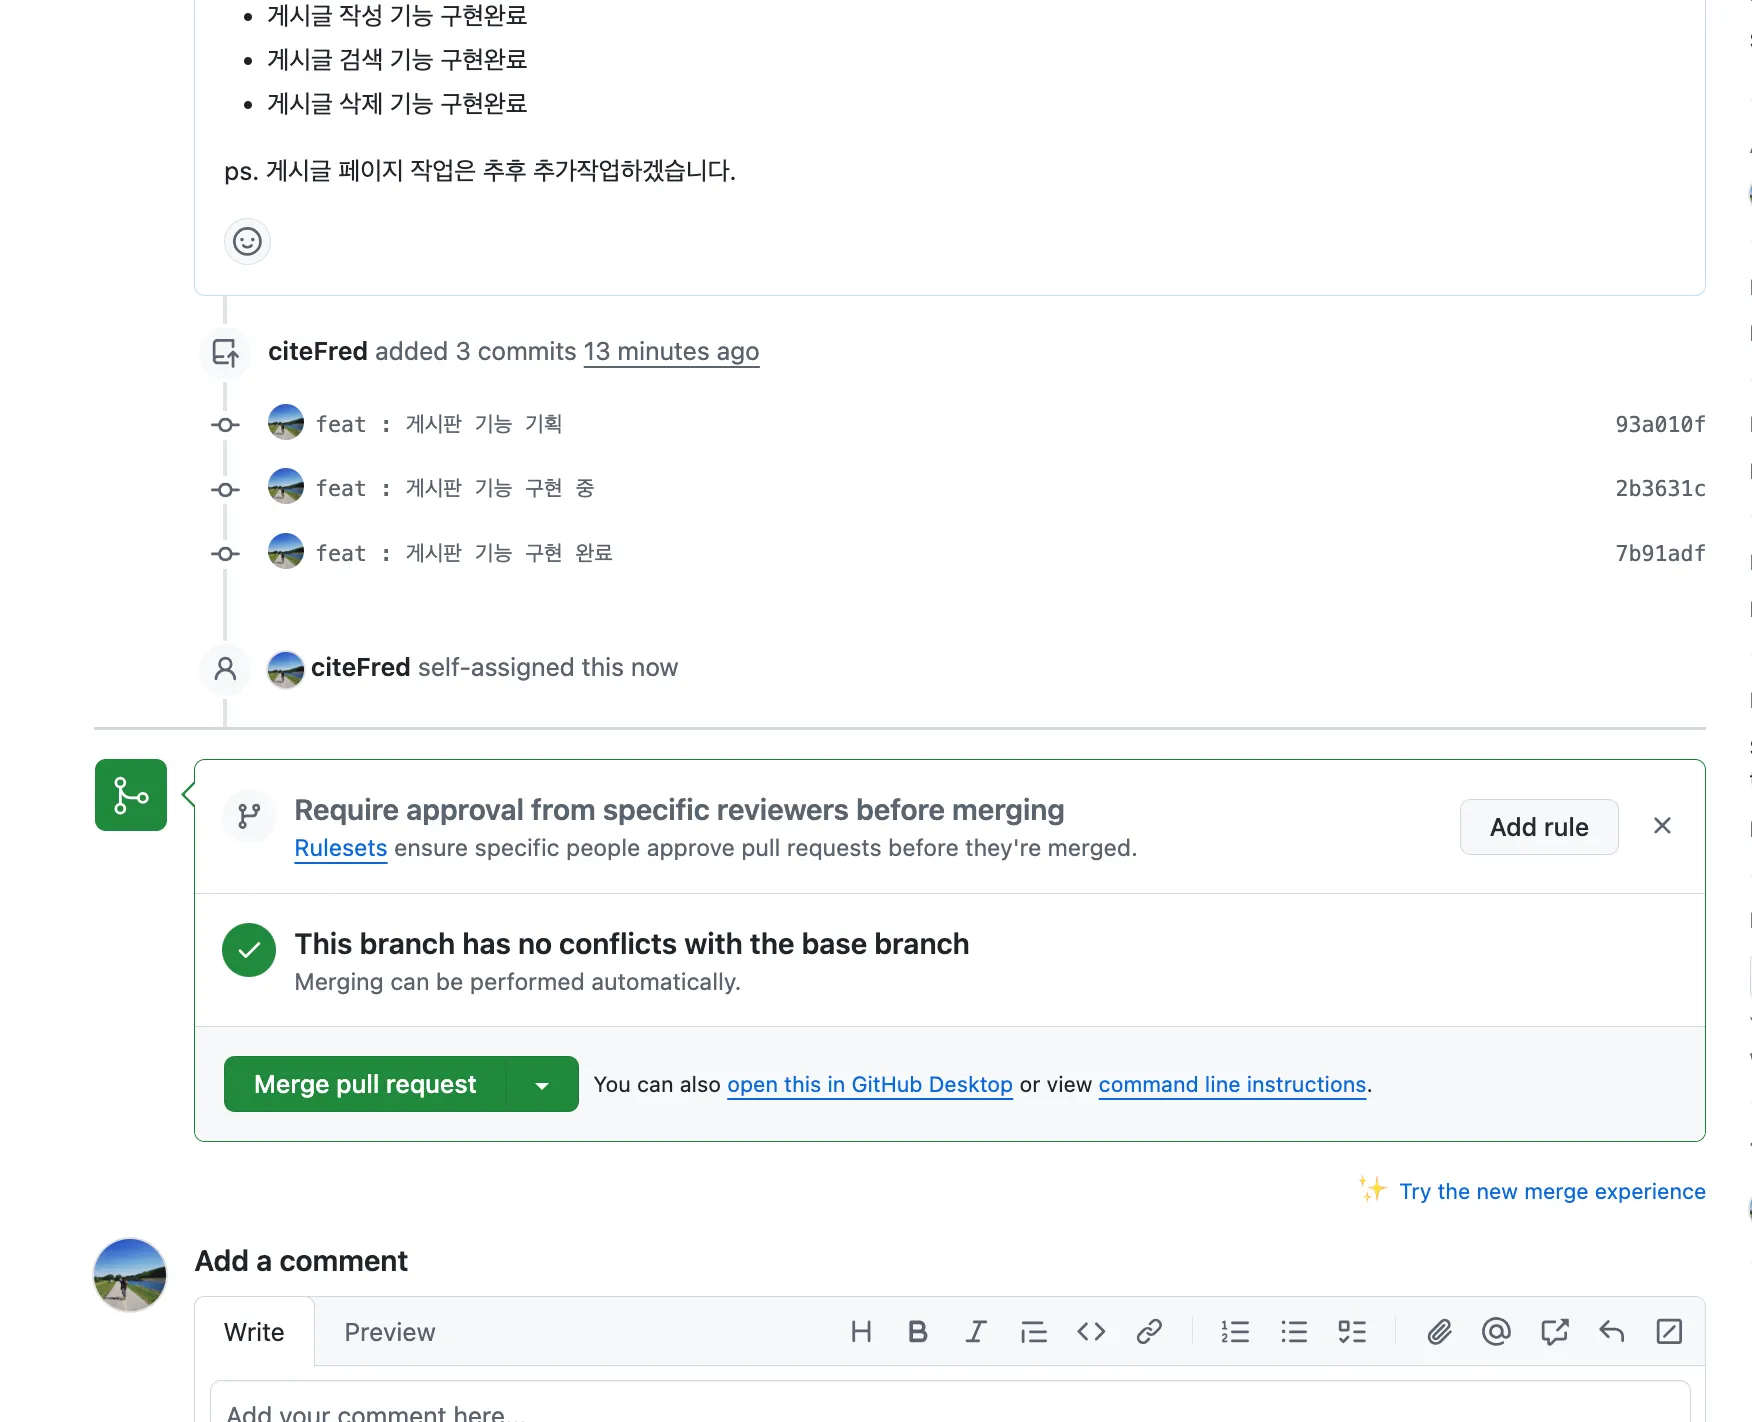Mention a user with the @ icon
Screen dimensions: 1752x1422
(1496, 1332)
